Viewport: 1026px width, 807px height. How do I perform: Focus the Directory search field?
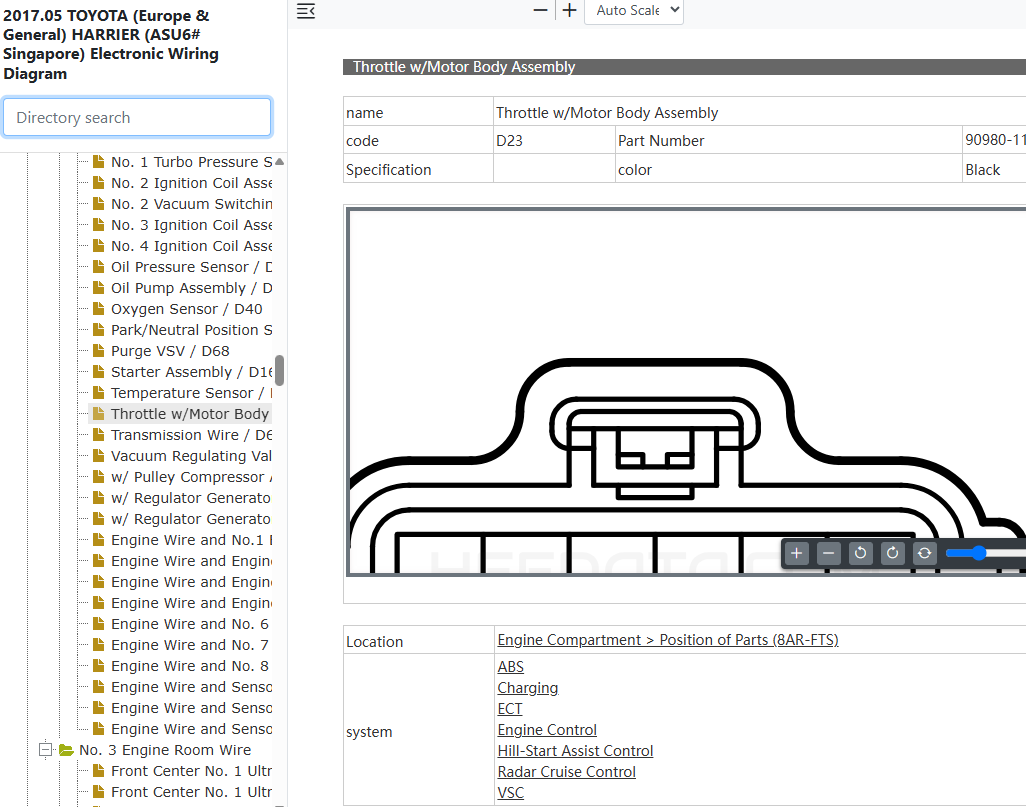click(137, 117)
